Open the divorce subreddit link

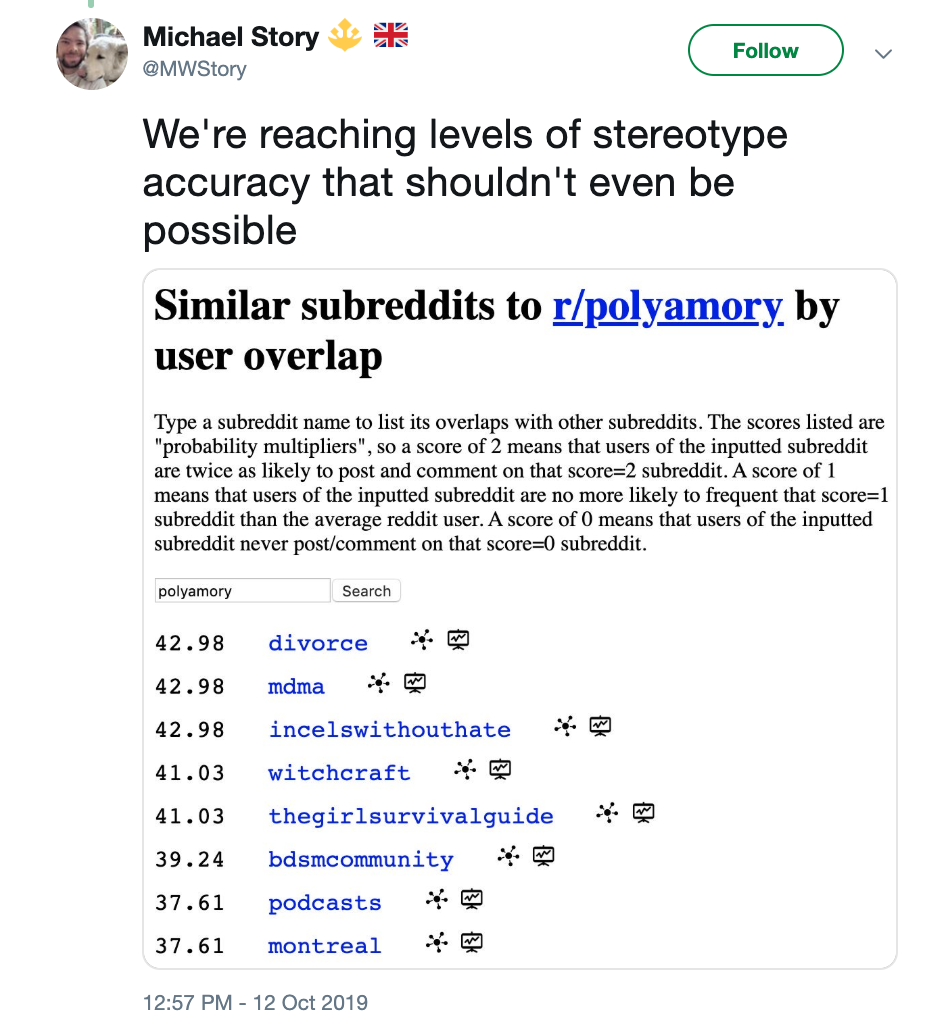tap(318, 643)
